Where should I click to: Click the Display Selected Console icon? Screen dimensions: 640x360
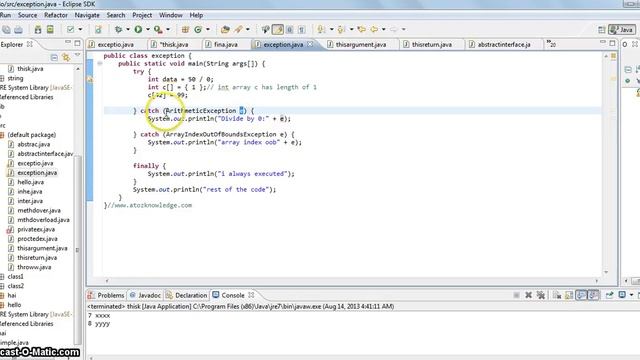[x=622, y=295]
